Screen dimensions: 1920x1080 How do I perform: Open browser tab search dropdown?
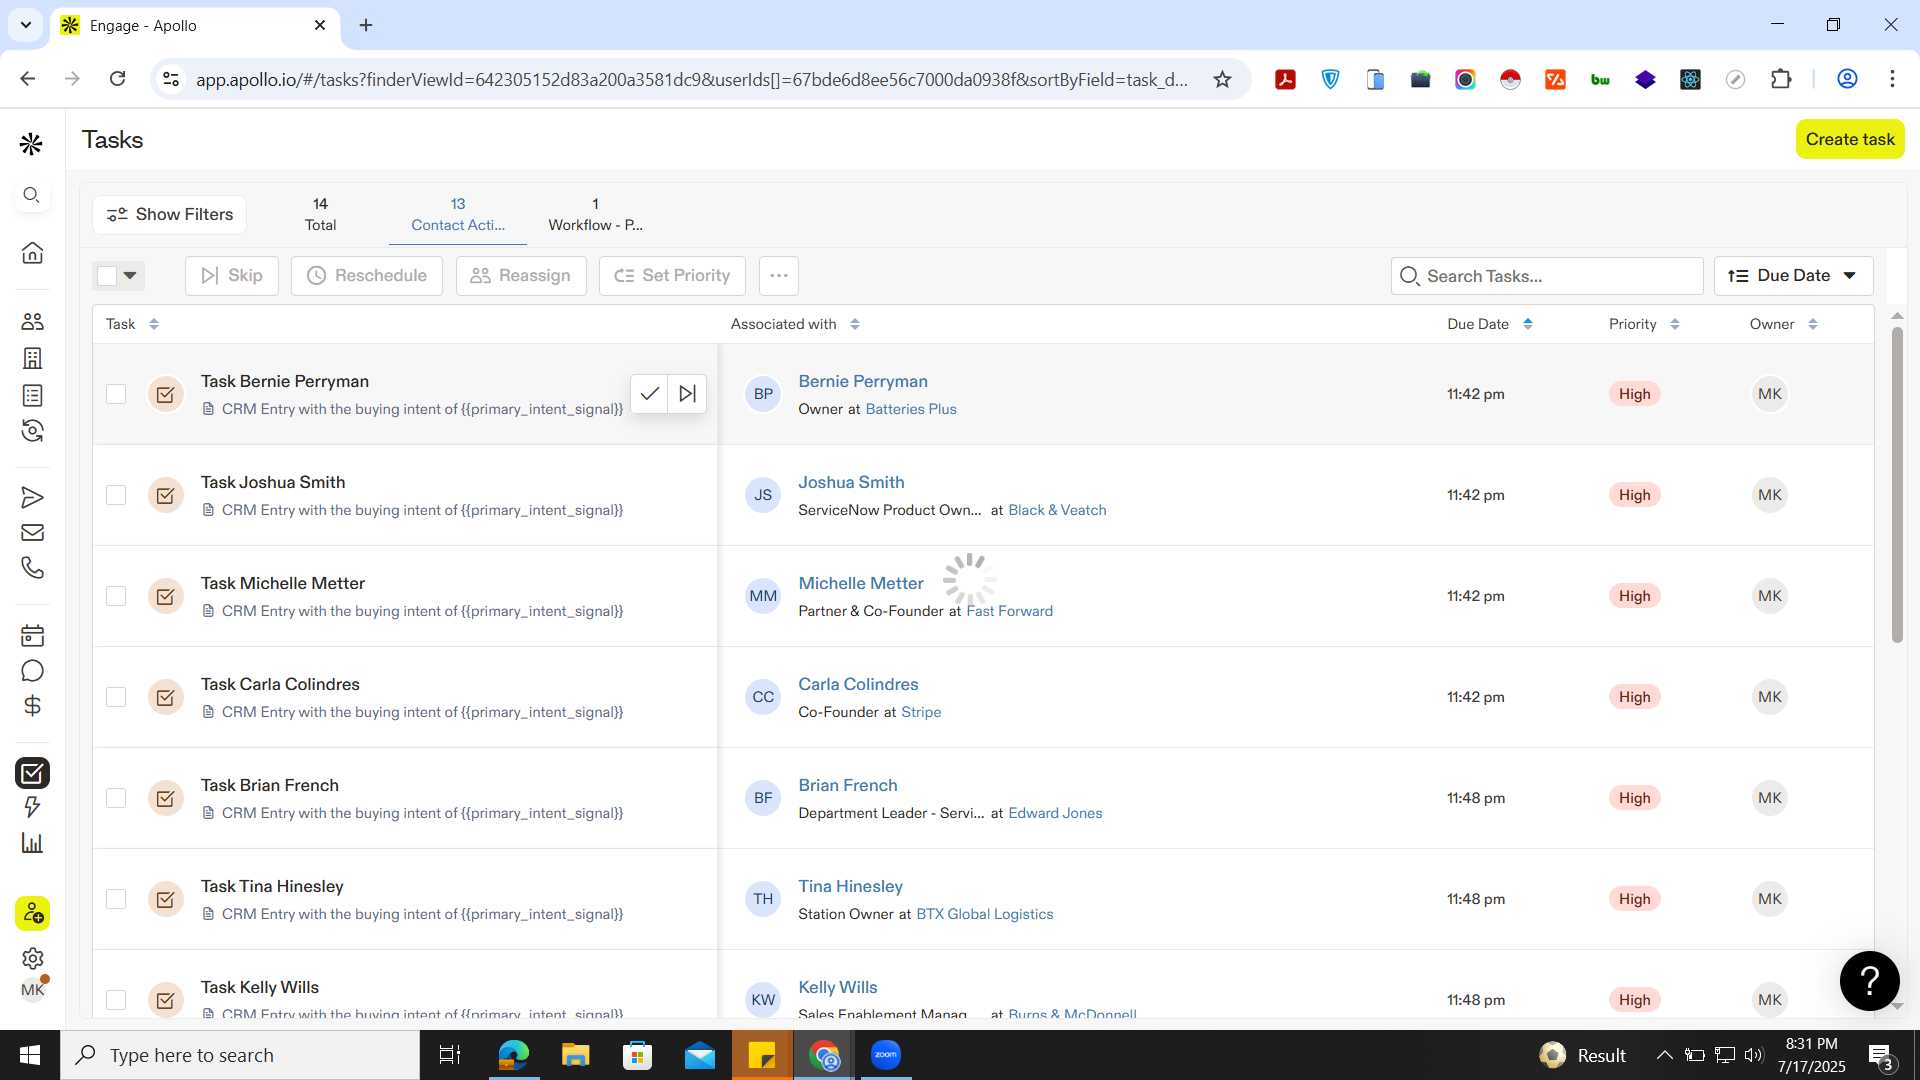[26, 25]
